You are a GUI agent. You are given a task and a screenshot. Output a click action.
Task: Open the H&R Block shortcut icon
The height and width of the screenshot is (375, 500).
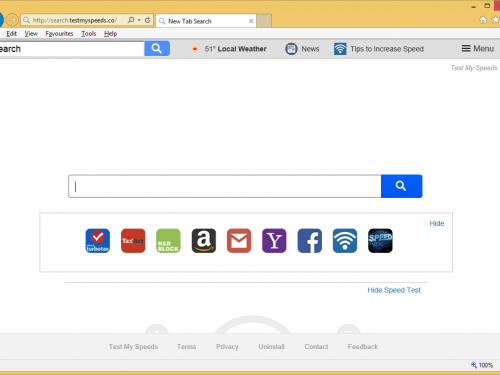[168, 241]
